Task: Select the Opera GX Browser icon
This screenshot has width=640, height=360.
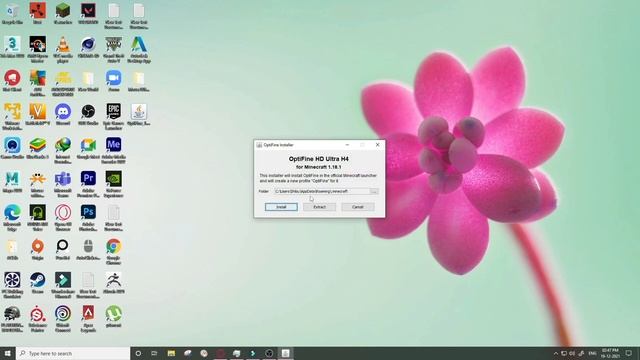Action: click(x=63, y=218)
